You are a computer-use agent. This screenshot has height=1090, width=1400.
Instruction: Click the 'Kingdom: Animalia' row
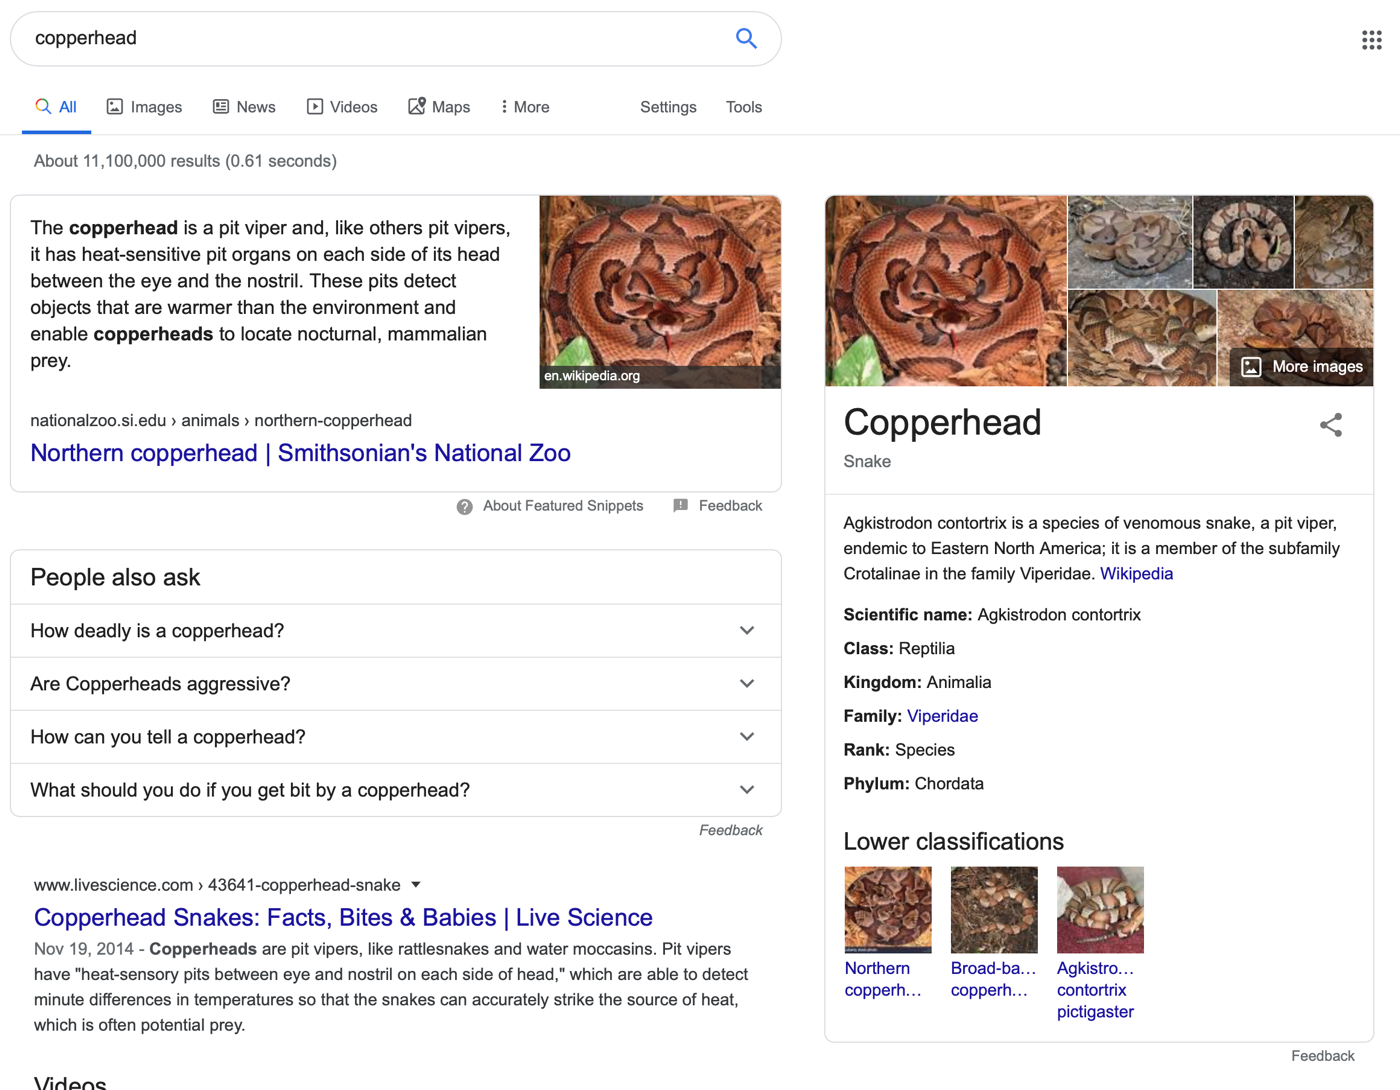tap(917, 683)
